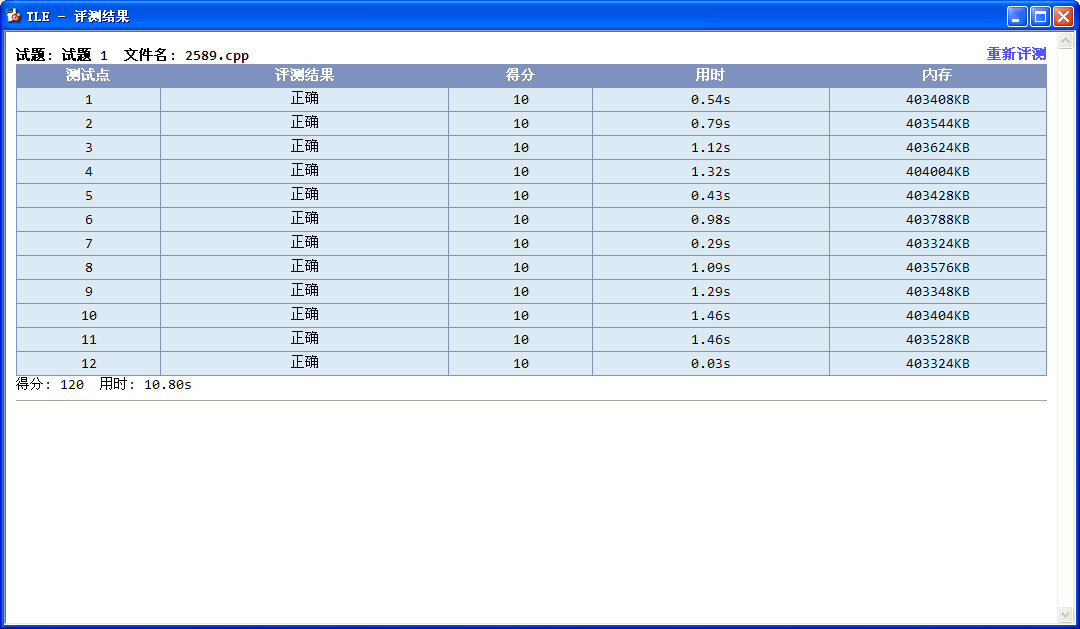This screenshot has width=1080, height=629.
Task: Click the file name 2589.cpp
Action: 217,55
